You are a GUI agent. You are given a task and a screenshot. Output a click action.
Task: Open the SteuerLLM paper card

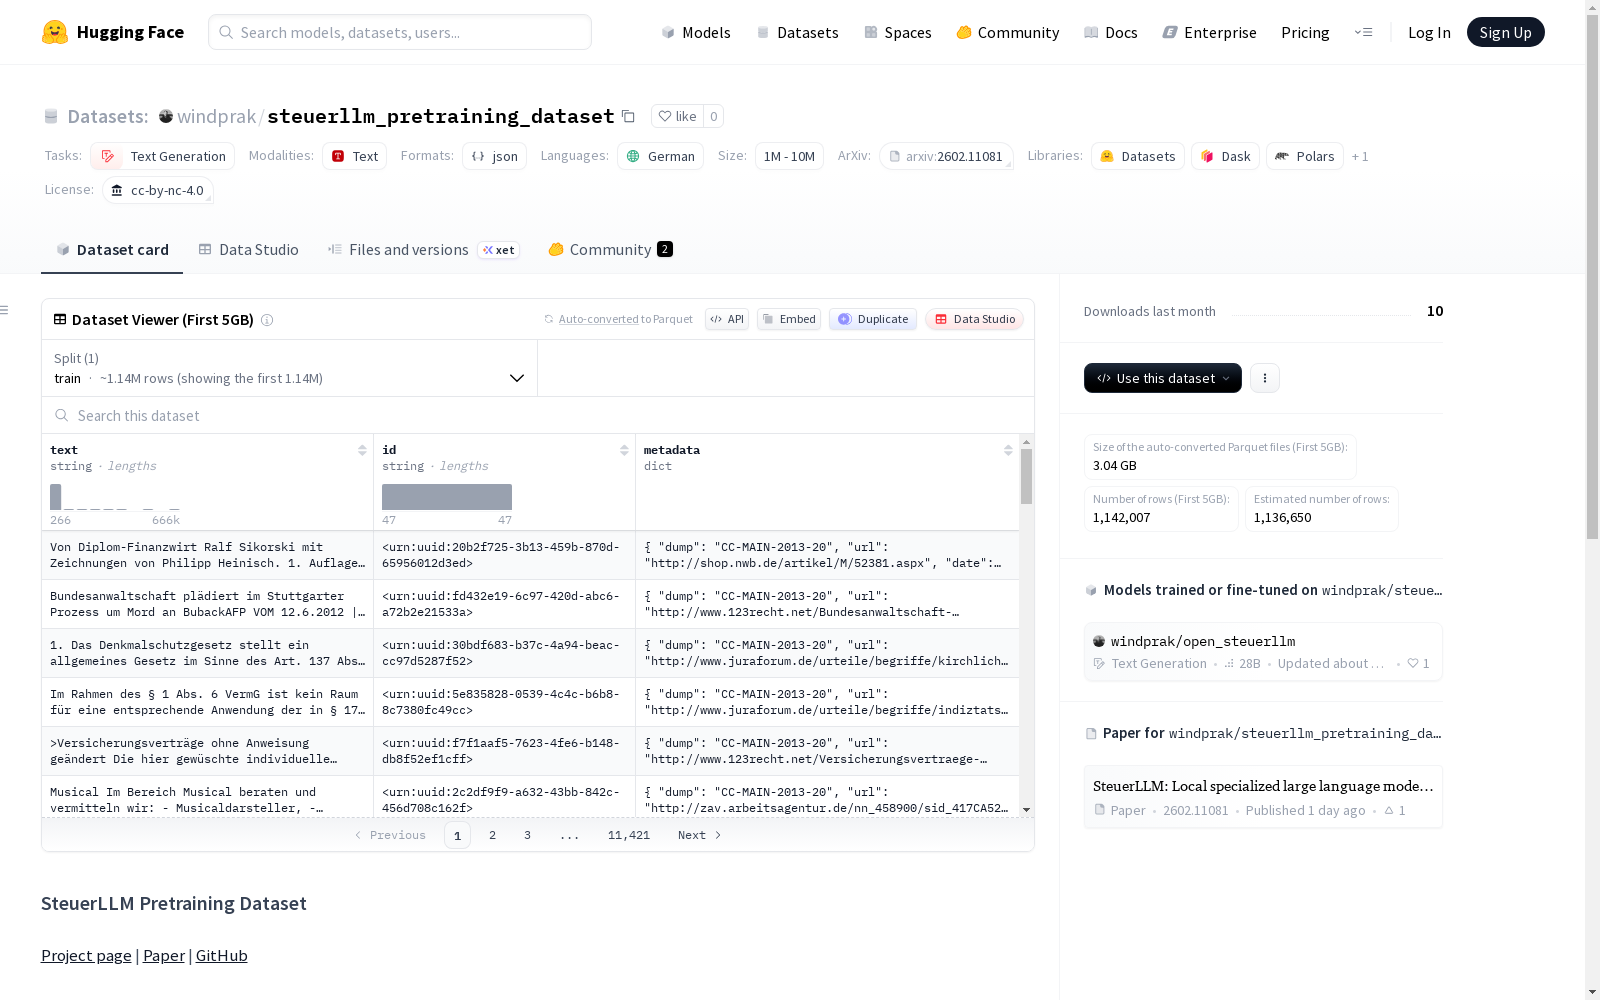(x=1263, y=797)
